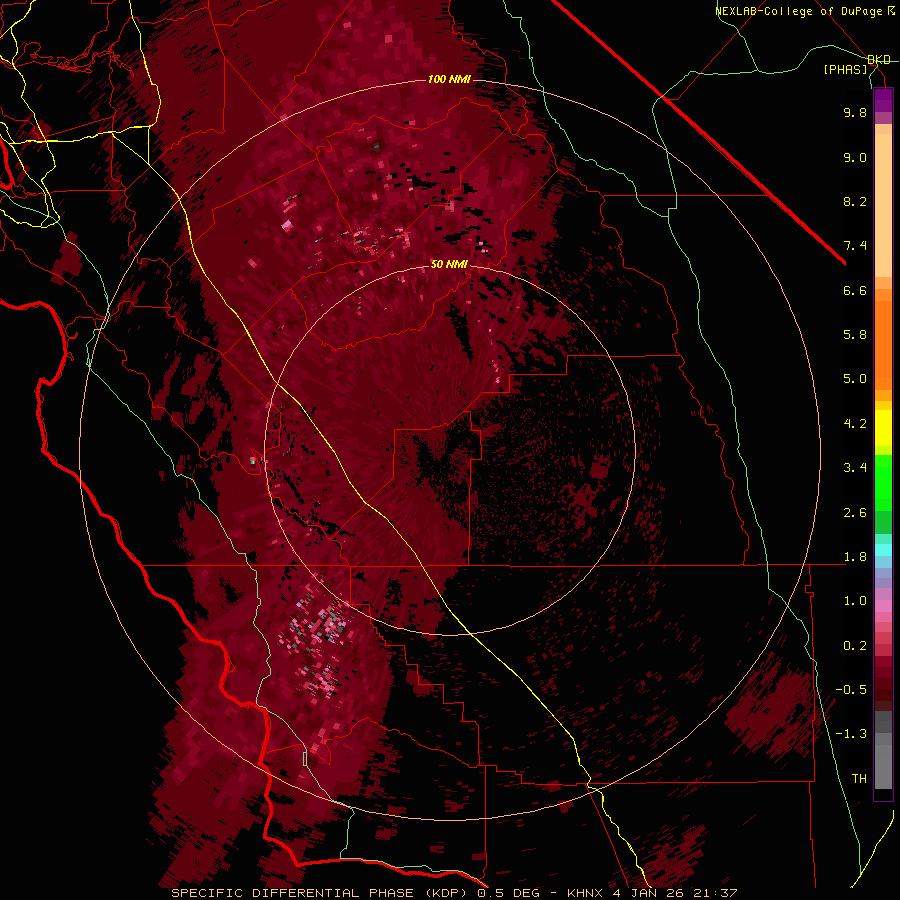Screen dimensions: 900x900
Task: Click the 5.0 scale value
Action: pos(855,379)
